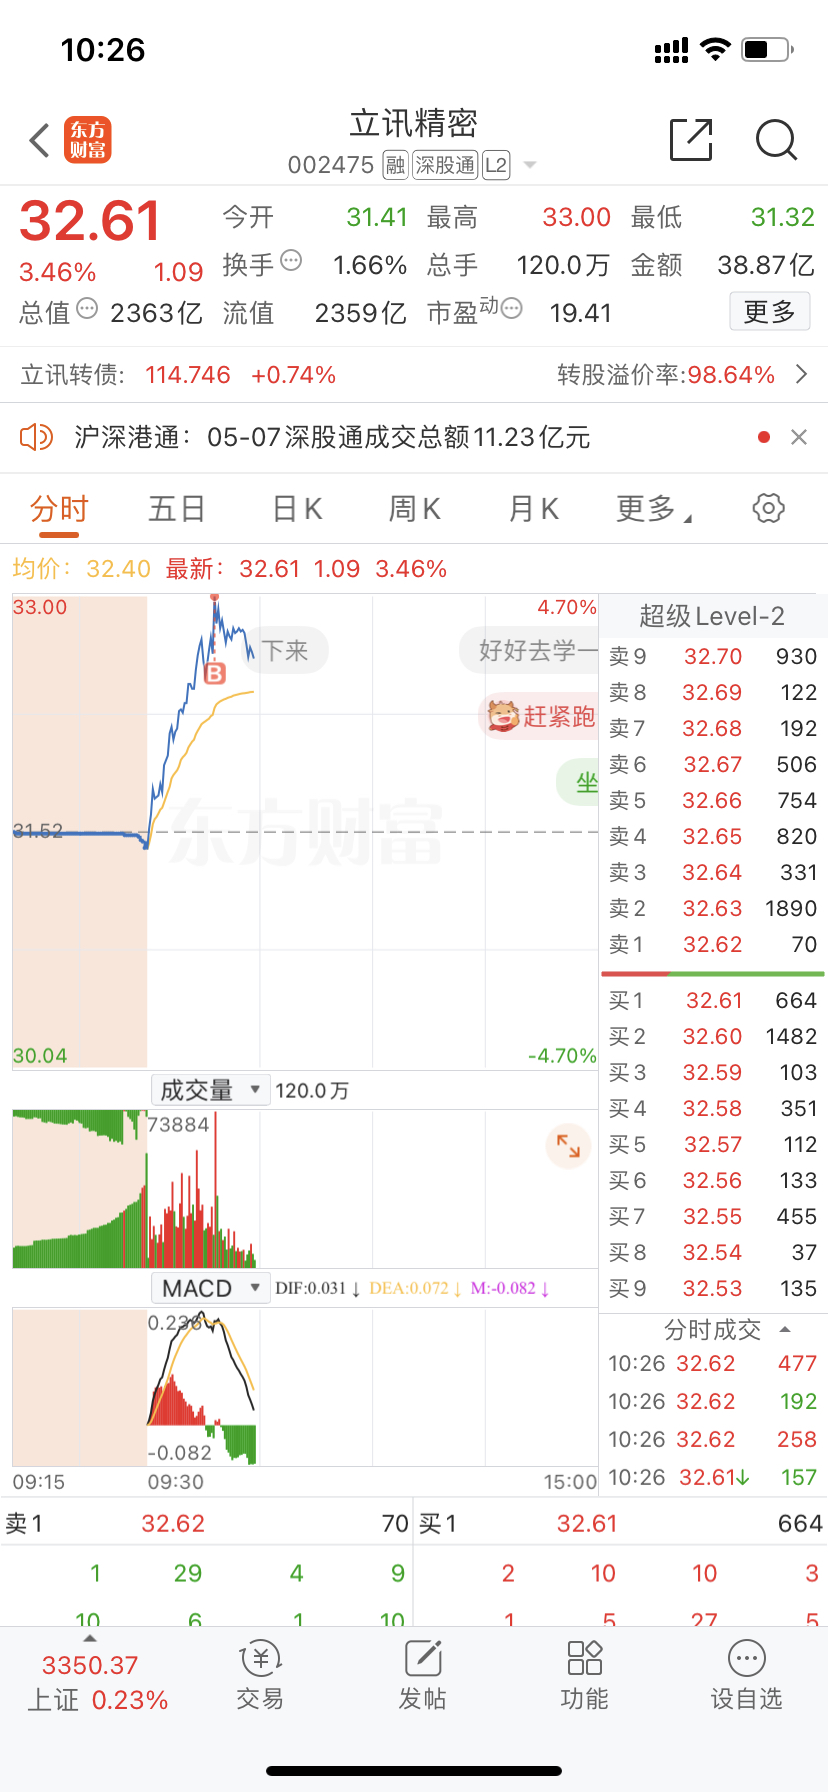Tap the status bar battery icon
The width and height of the screenshot is (828, 1792).
click(767, 49)
